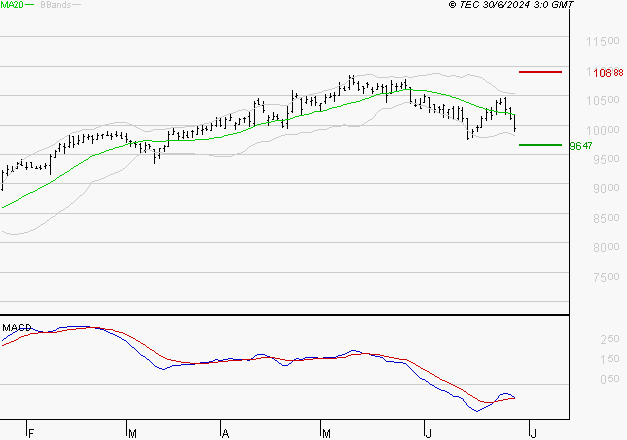
Task: Select the 050 MACD axis label
Action: click(610, 379)
